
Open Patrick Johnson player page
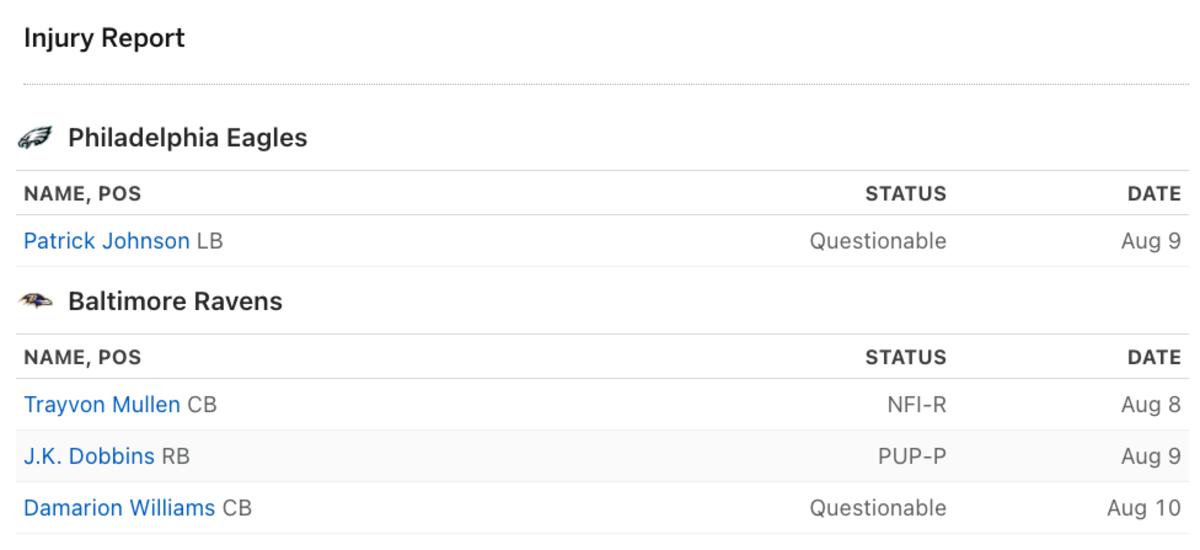point(106,241)
